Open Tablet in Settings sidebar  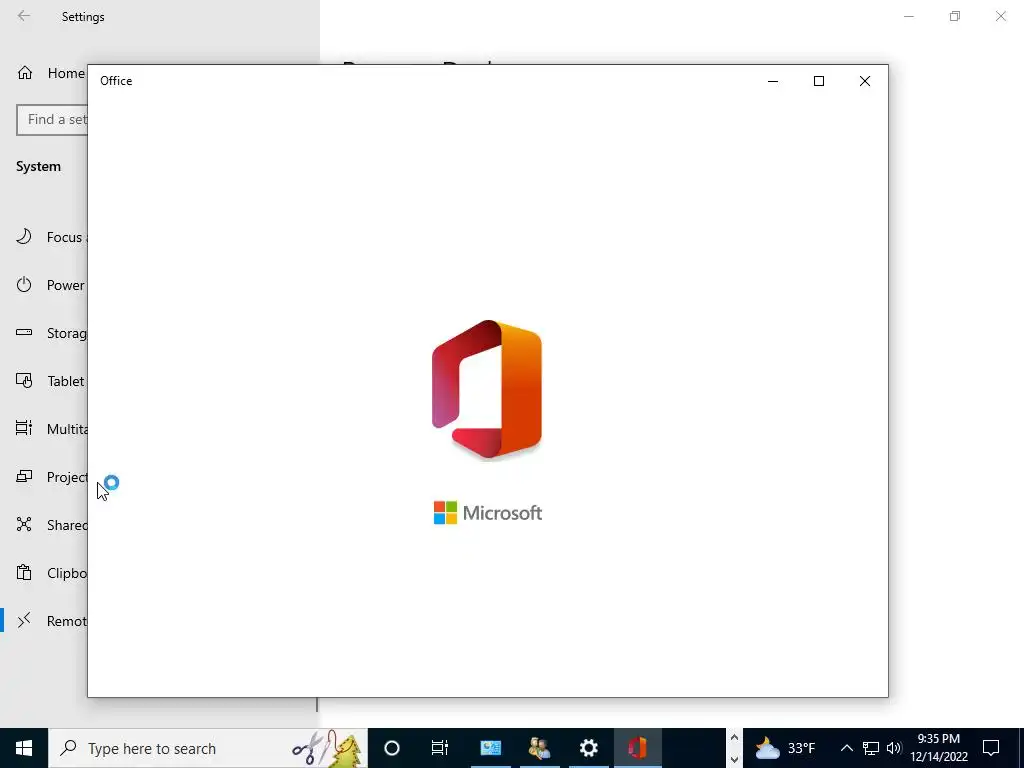pyautogui.click(x=51, y=381)
